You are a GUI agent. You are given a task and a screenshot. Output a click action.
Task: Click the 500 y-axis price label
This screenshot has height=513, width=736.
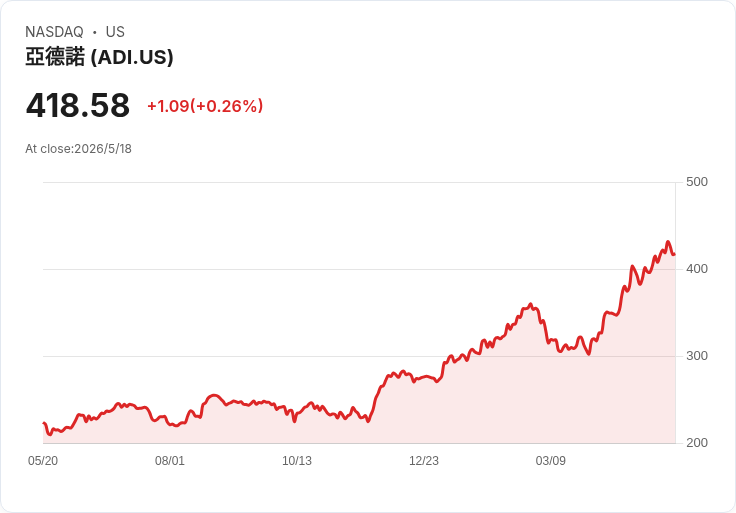click(697, 182)
